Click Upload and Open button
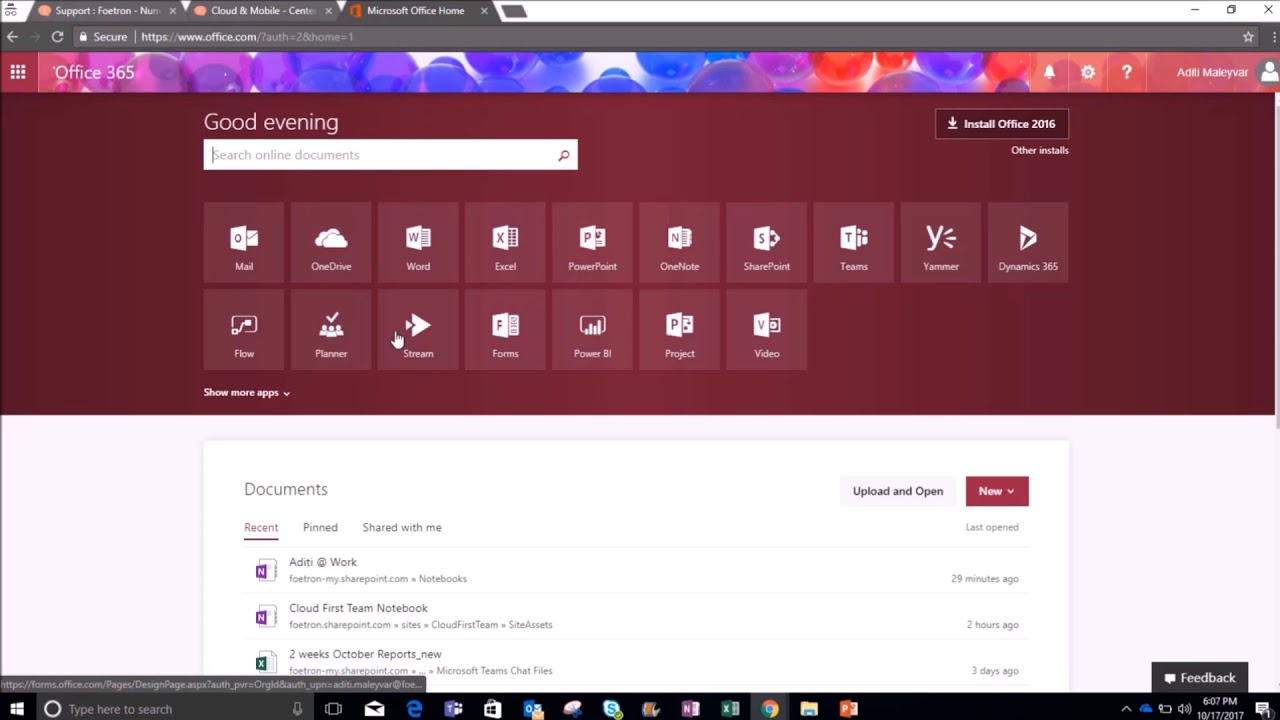1280x720 pixels. tap(898, 491)
